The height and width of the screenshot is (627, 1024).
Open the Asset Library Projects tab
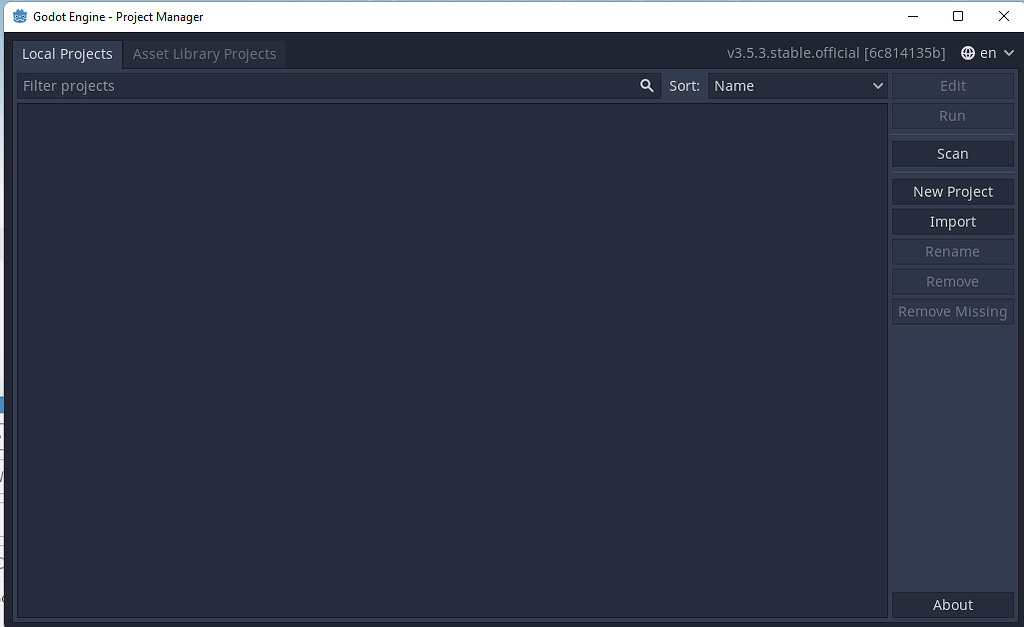coord(204,54)
